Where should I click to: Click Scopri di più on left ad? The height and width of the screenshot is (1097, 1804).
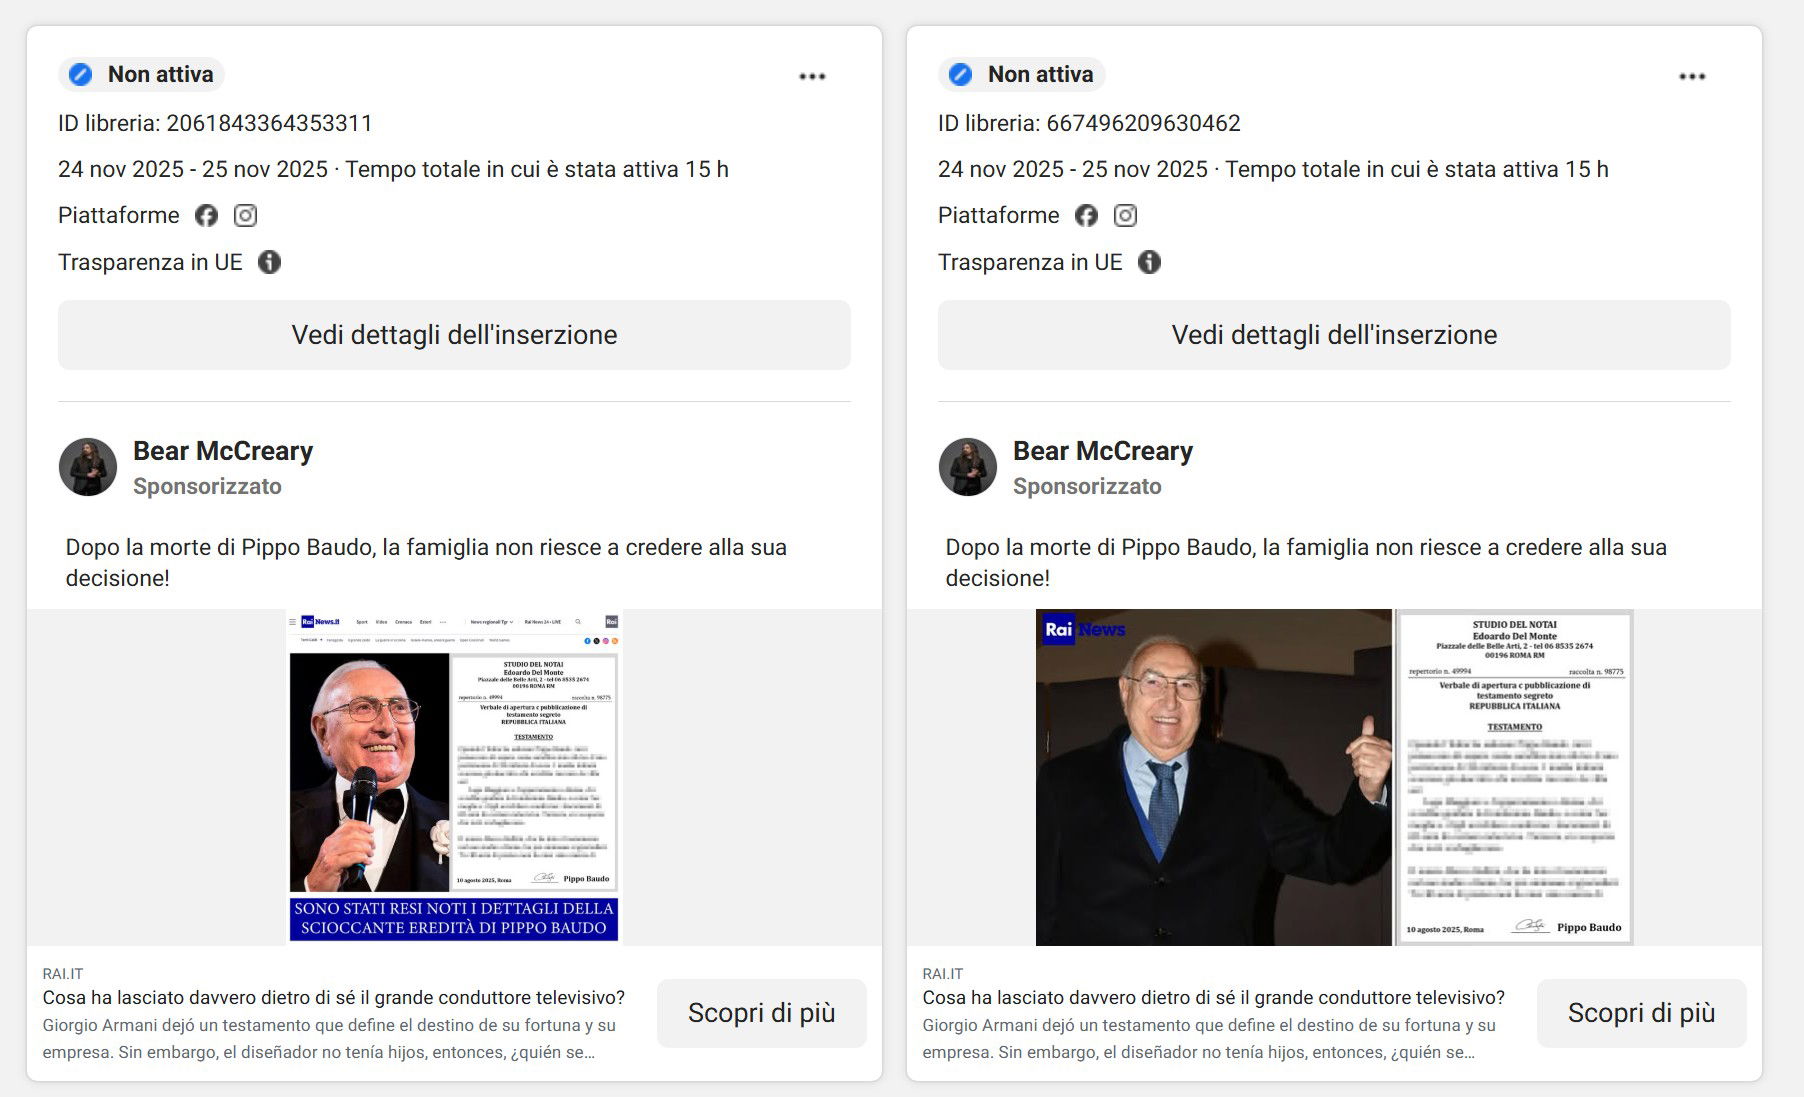[762, 1013]
